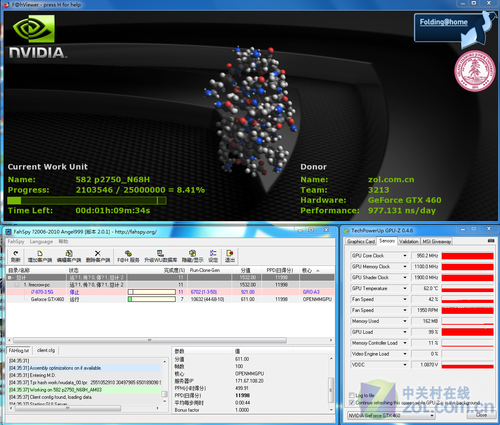This screenshot has height=425, width=500.
Task: Click the Run-Clone-Gen column header
Action: [x=210, y=270]
